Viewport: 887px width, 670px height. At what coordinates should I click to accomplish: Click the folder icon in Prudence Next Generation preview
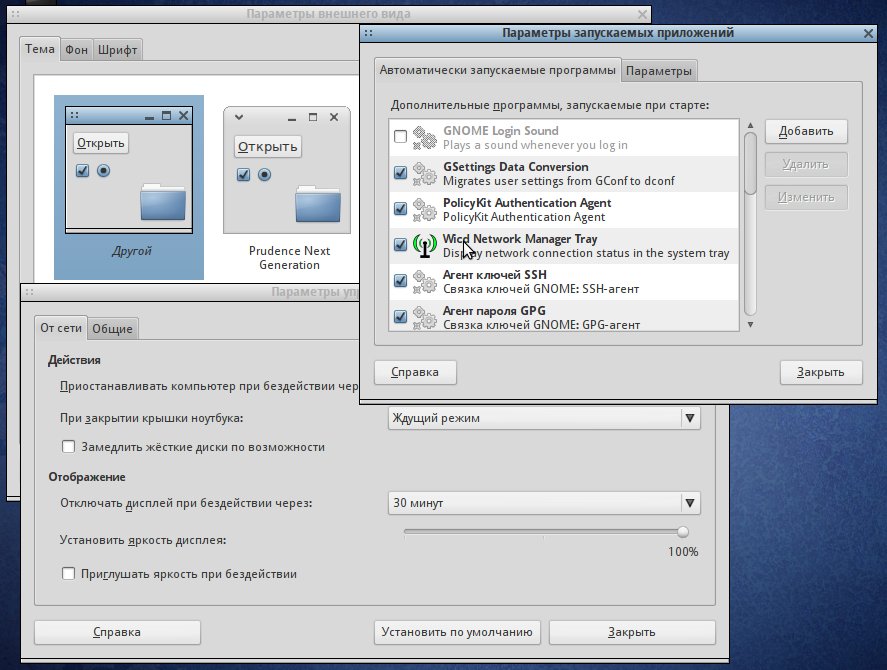point(318,204)
